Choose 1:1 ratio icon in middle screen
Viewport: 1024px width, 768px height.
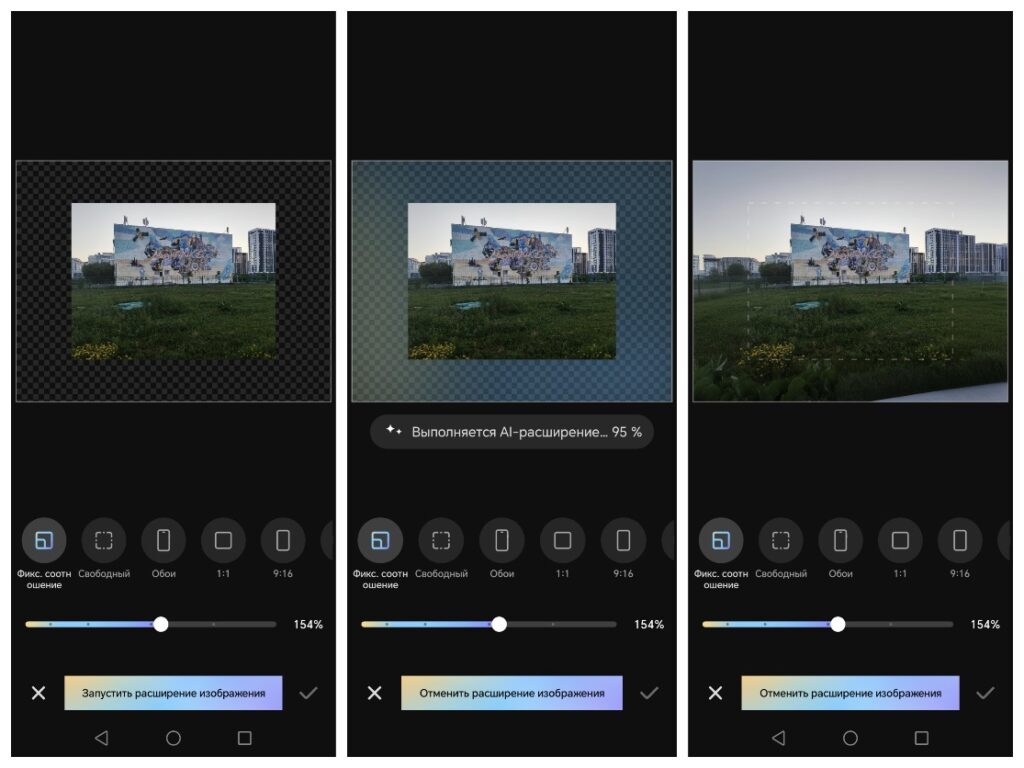(562, 540)
